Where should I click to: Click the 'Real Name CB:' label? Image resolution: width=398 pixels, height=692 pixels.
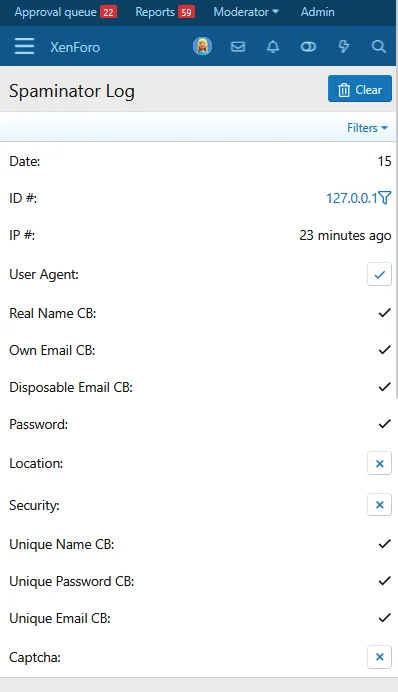(53, 313)
